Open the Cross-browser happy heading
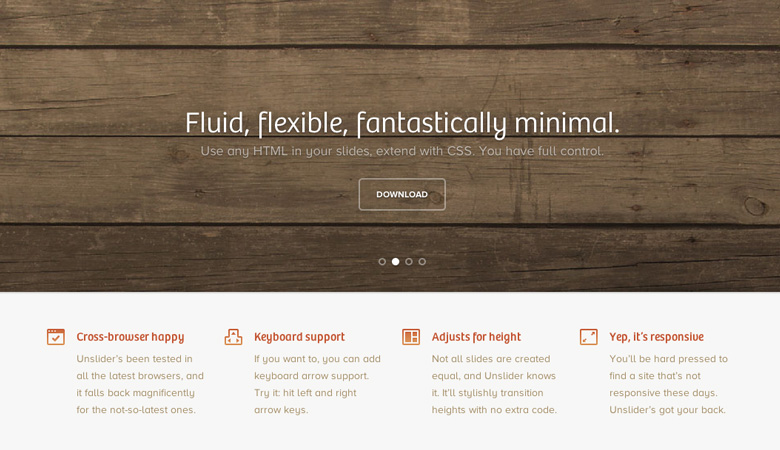Image resolution: width=780 pixels, height=450 pixels. click(130, 337)
